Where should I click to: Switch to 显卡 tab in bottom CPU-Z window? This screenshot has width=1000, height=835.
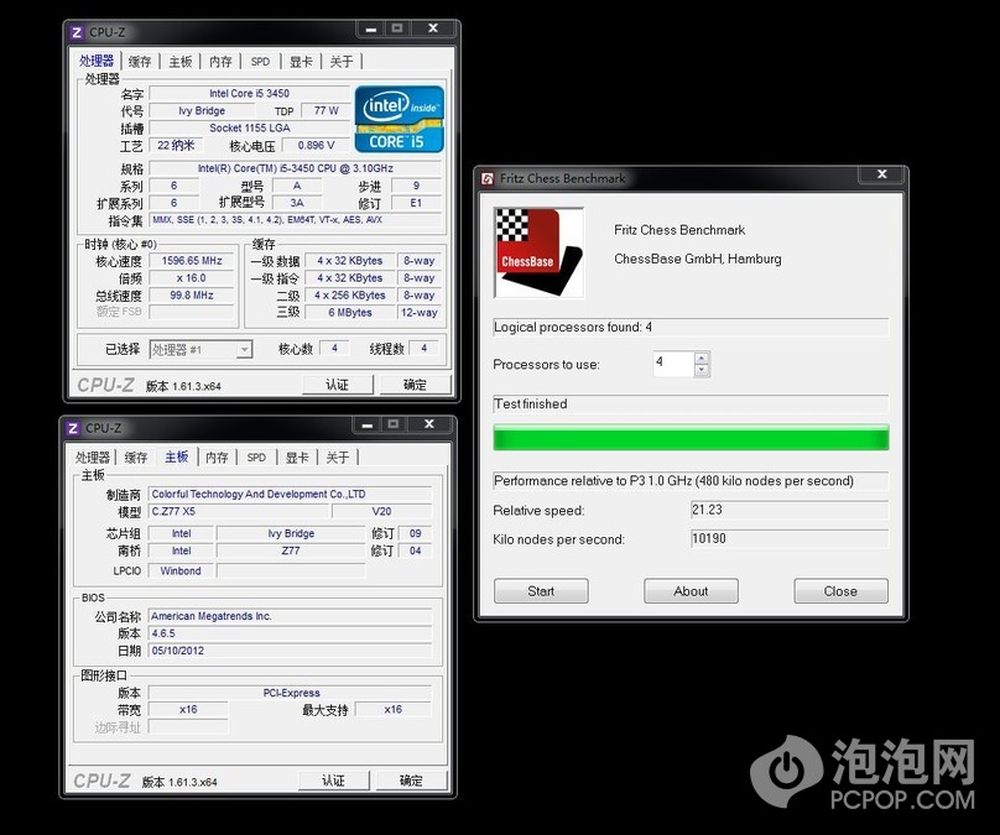pos(297,458)
